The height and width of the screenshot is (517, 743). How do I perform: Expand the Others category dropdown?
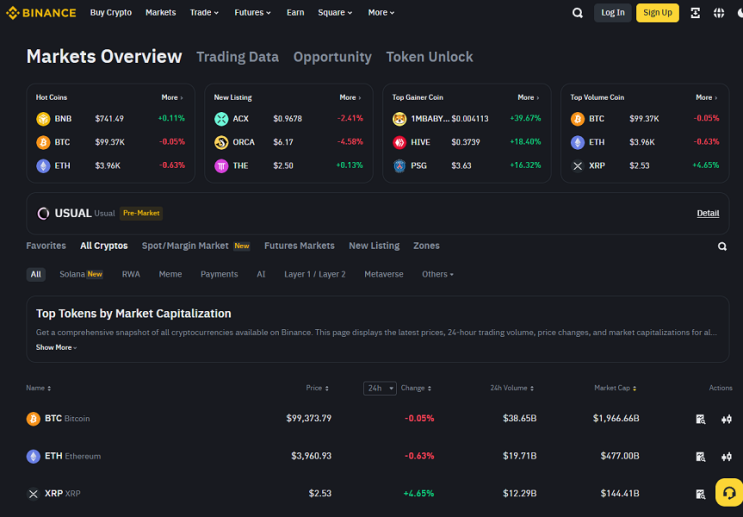(x=437, y=274)
